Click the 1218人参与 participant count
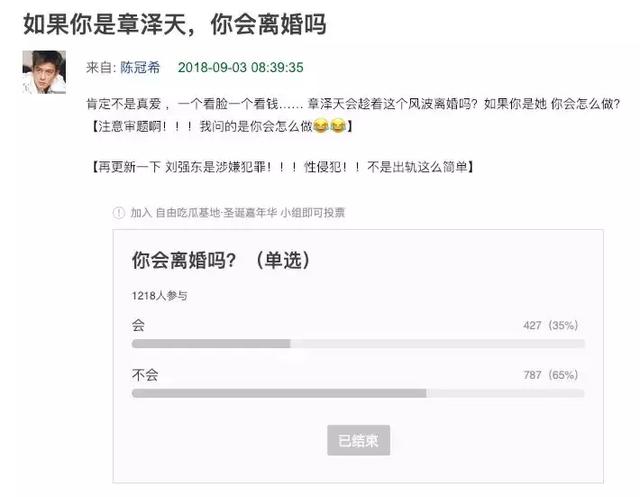640x497 pixels. tap(159, 296)
